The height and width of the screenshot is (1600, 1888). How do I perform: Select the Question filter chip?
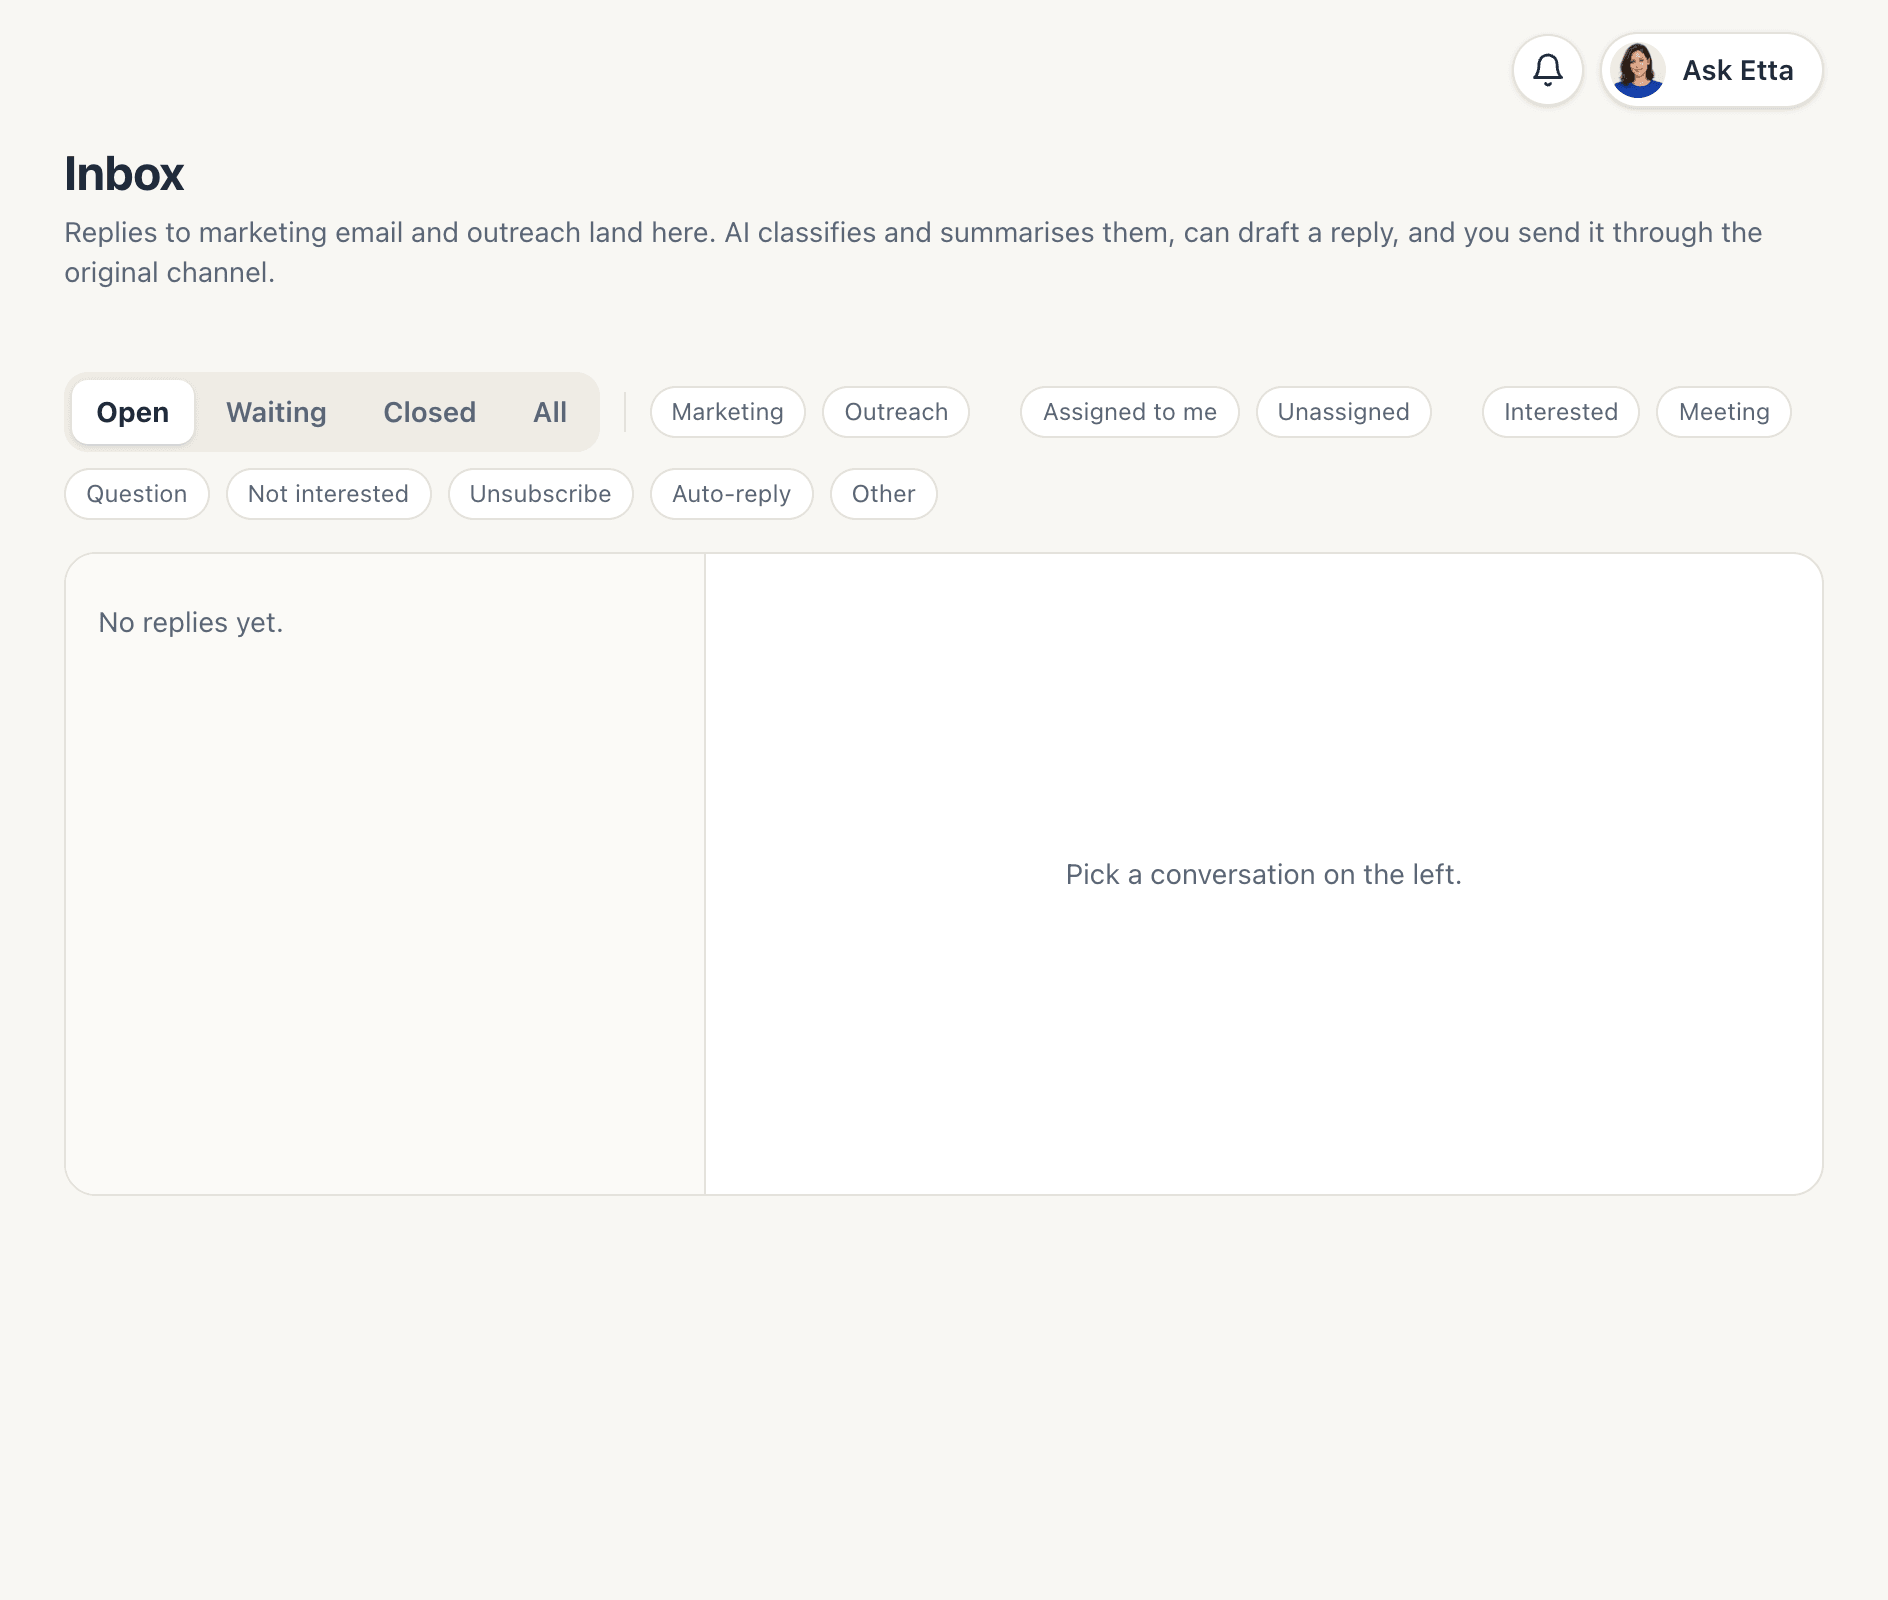click(137, 494)
